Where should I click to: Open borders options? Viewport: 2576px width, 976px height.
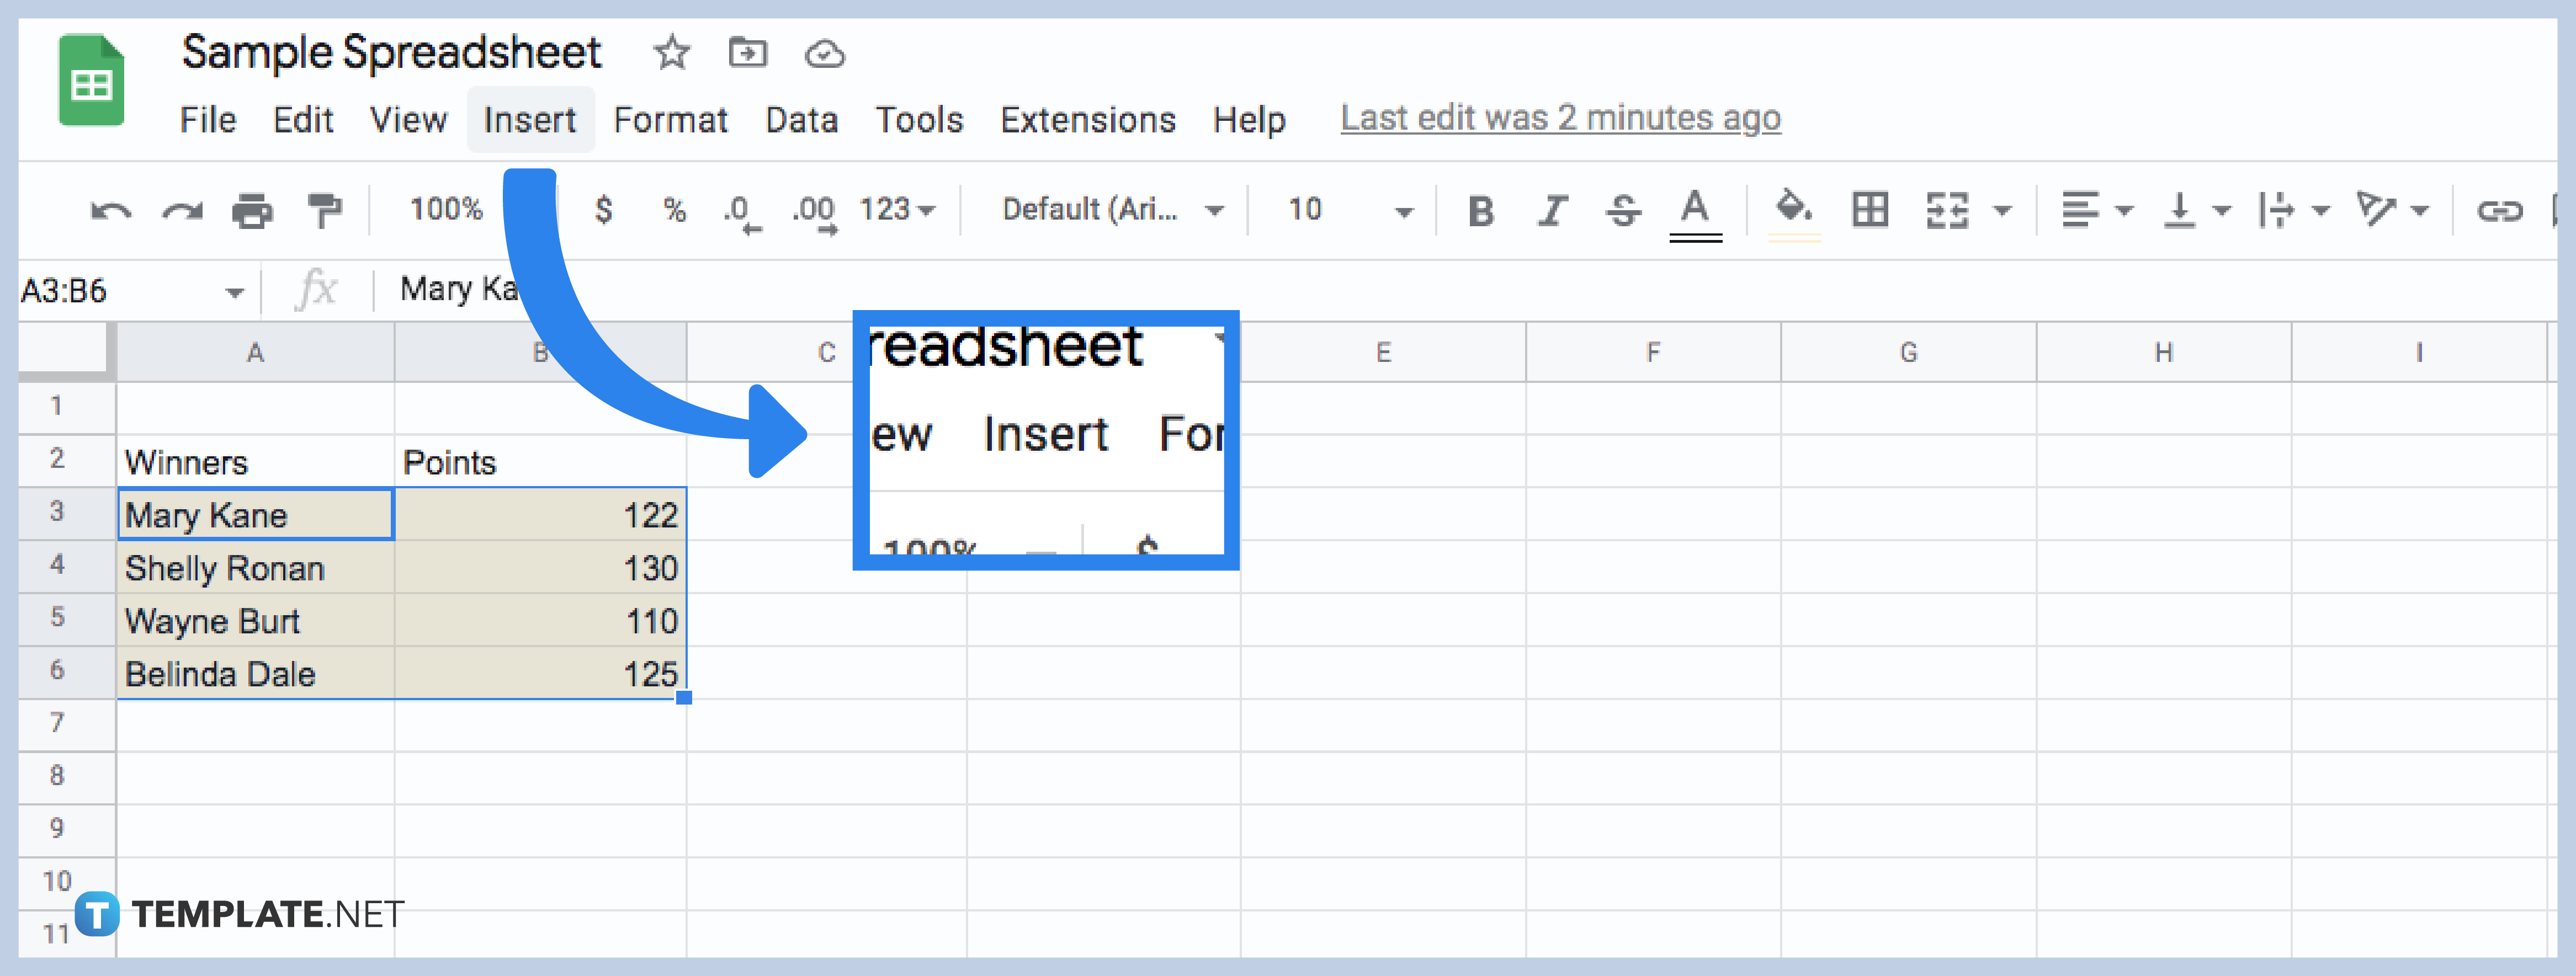(1870, 210)
